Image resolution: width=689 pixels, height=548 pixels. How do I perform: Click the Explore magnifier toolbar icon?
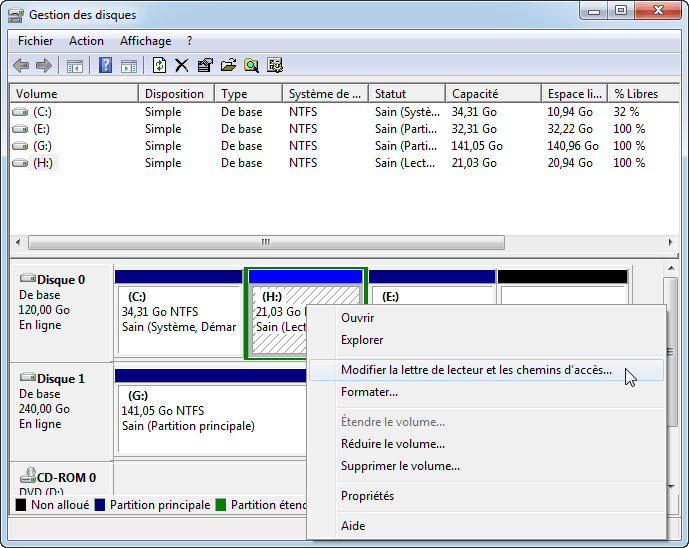coord(251,65)
